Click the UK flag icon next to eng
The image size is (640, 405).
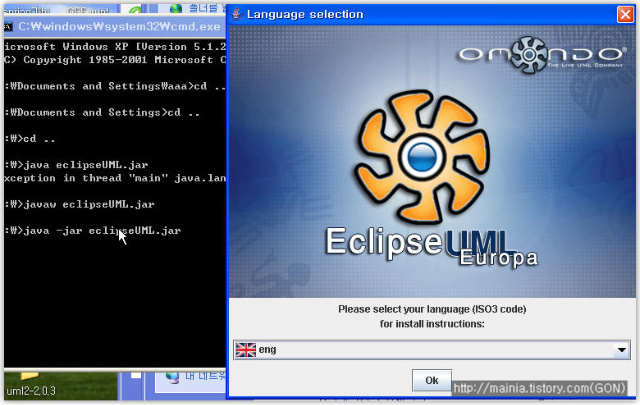246,350
